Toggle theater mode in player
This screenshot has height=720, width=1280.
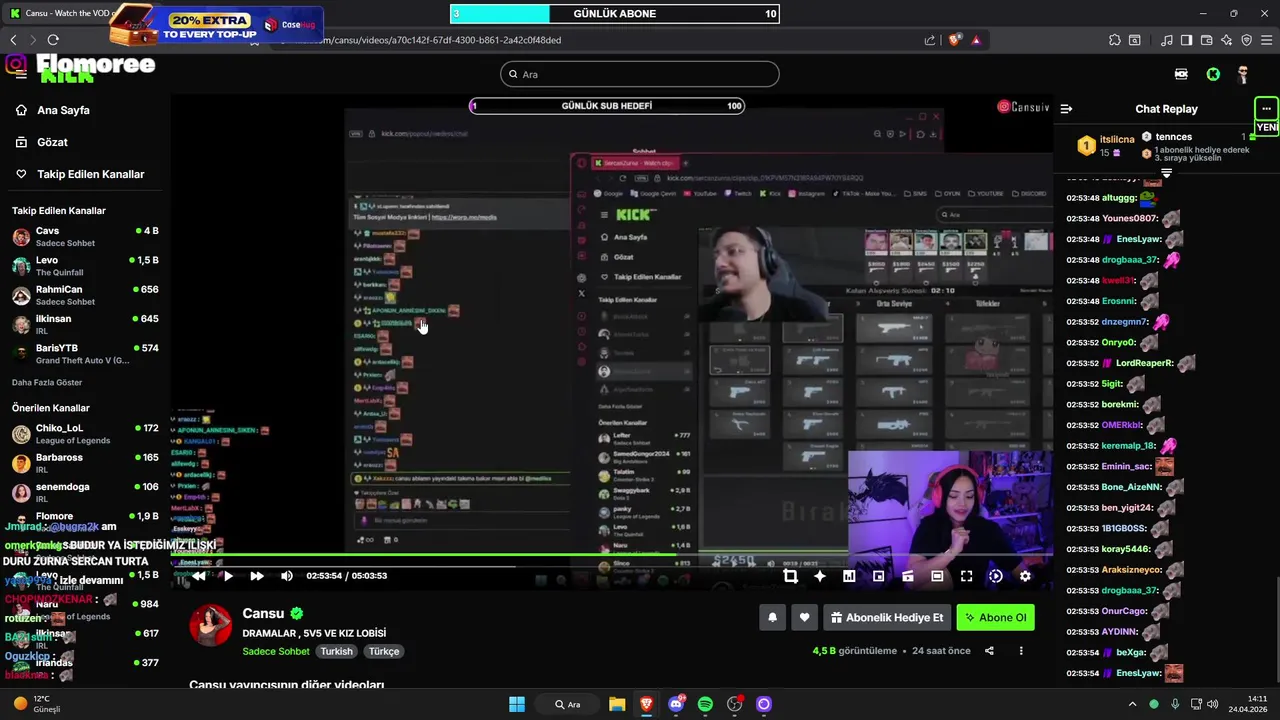pos(937,576)
